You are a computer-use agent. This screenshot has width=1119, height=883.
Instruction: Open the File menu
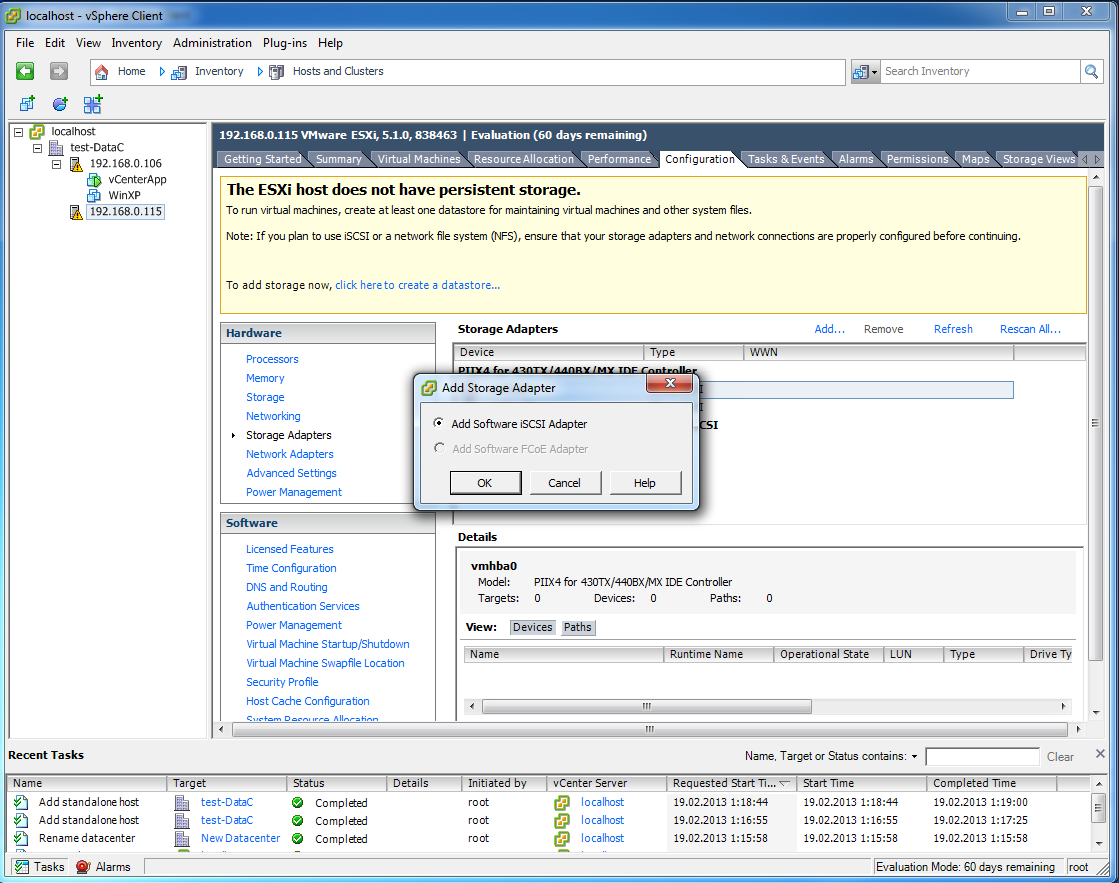[x=25, y=43]
